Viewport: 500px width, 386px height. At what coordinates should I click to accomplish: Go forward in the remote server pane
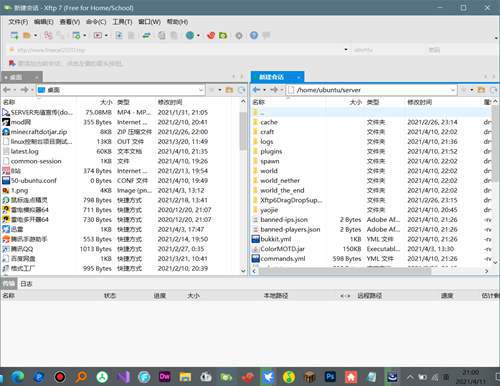274,90
